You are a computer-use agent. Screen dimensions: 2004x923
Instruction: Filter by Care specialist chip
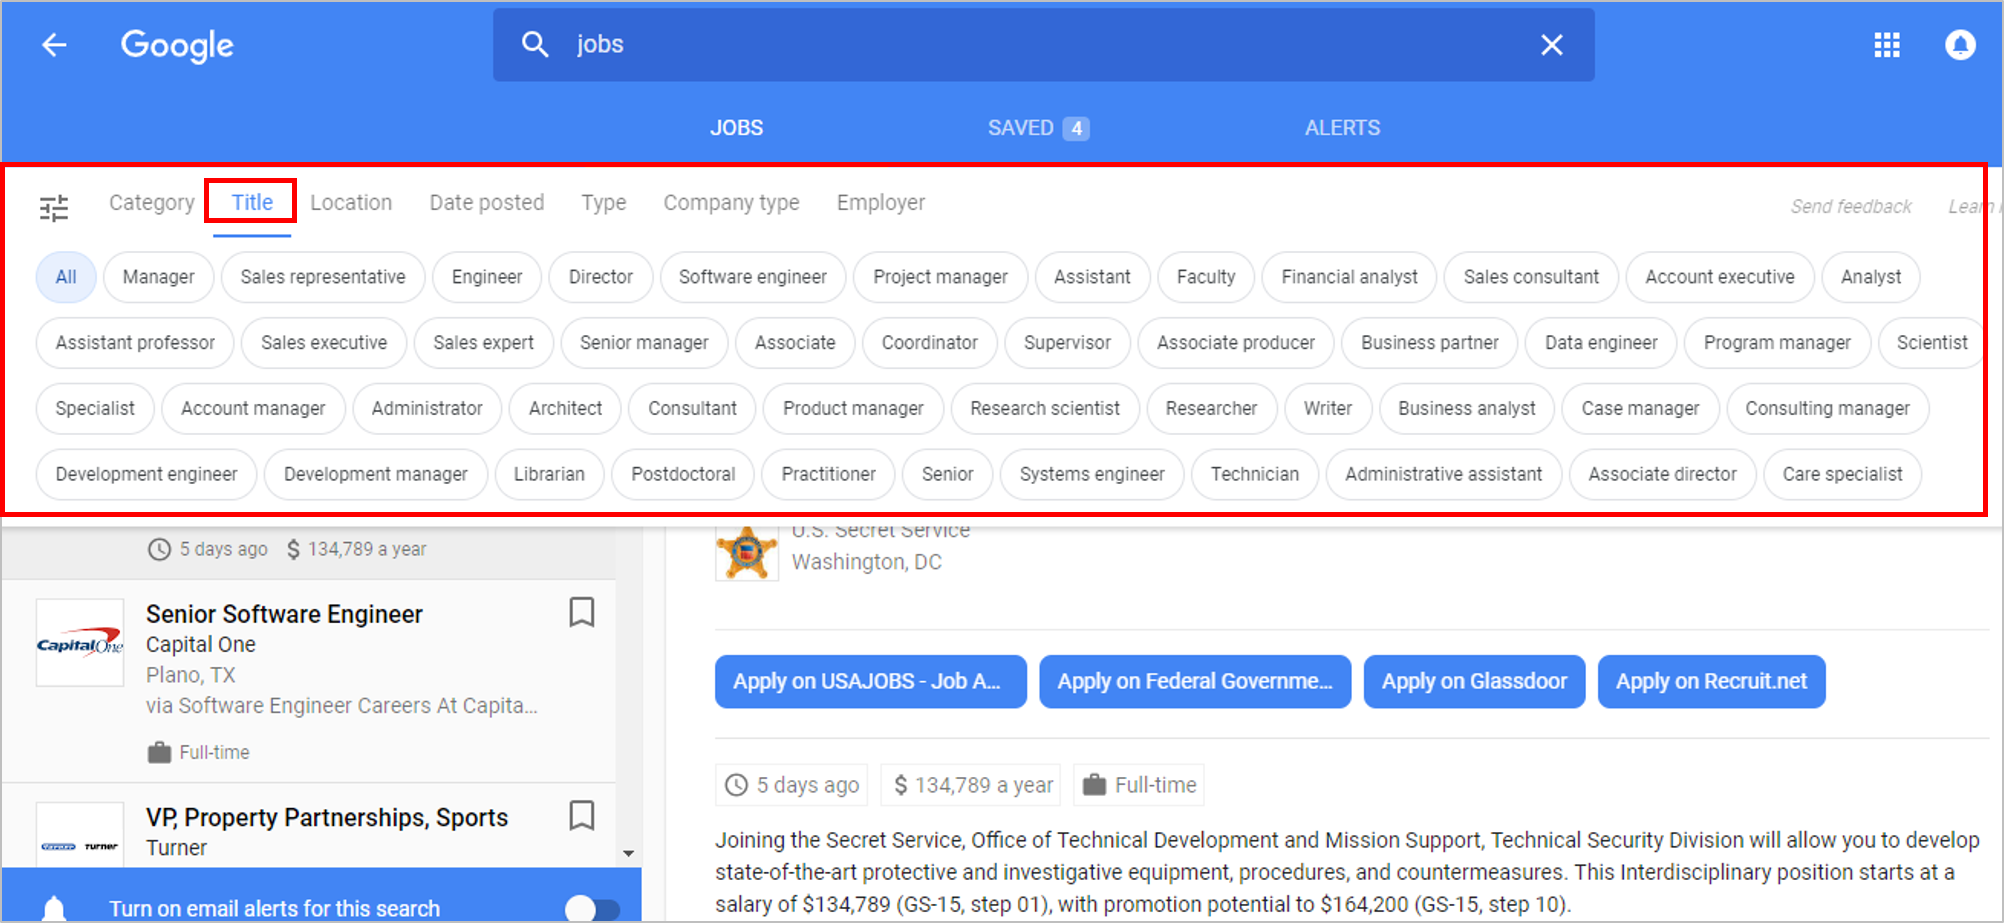1842,475
